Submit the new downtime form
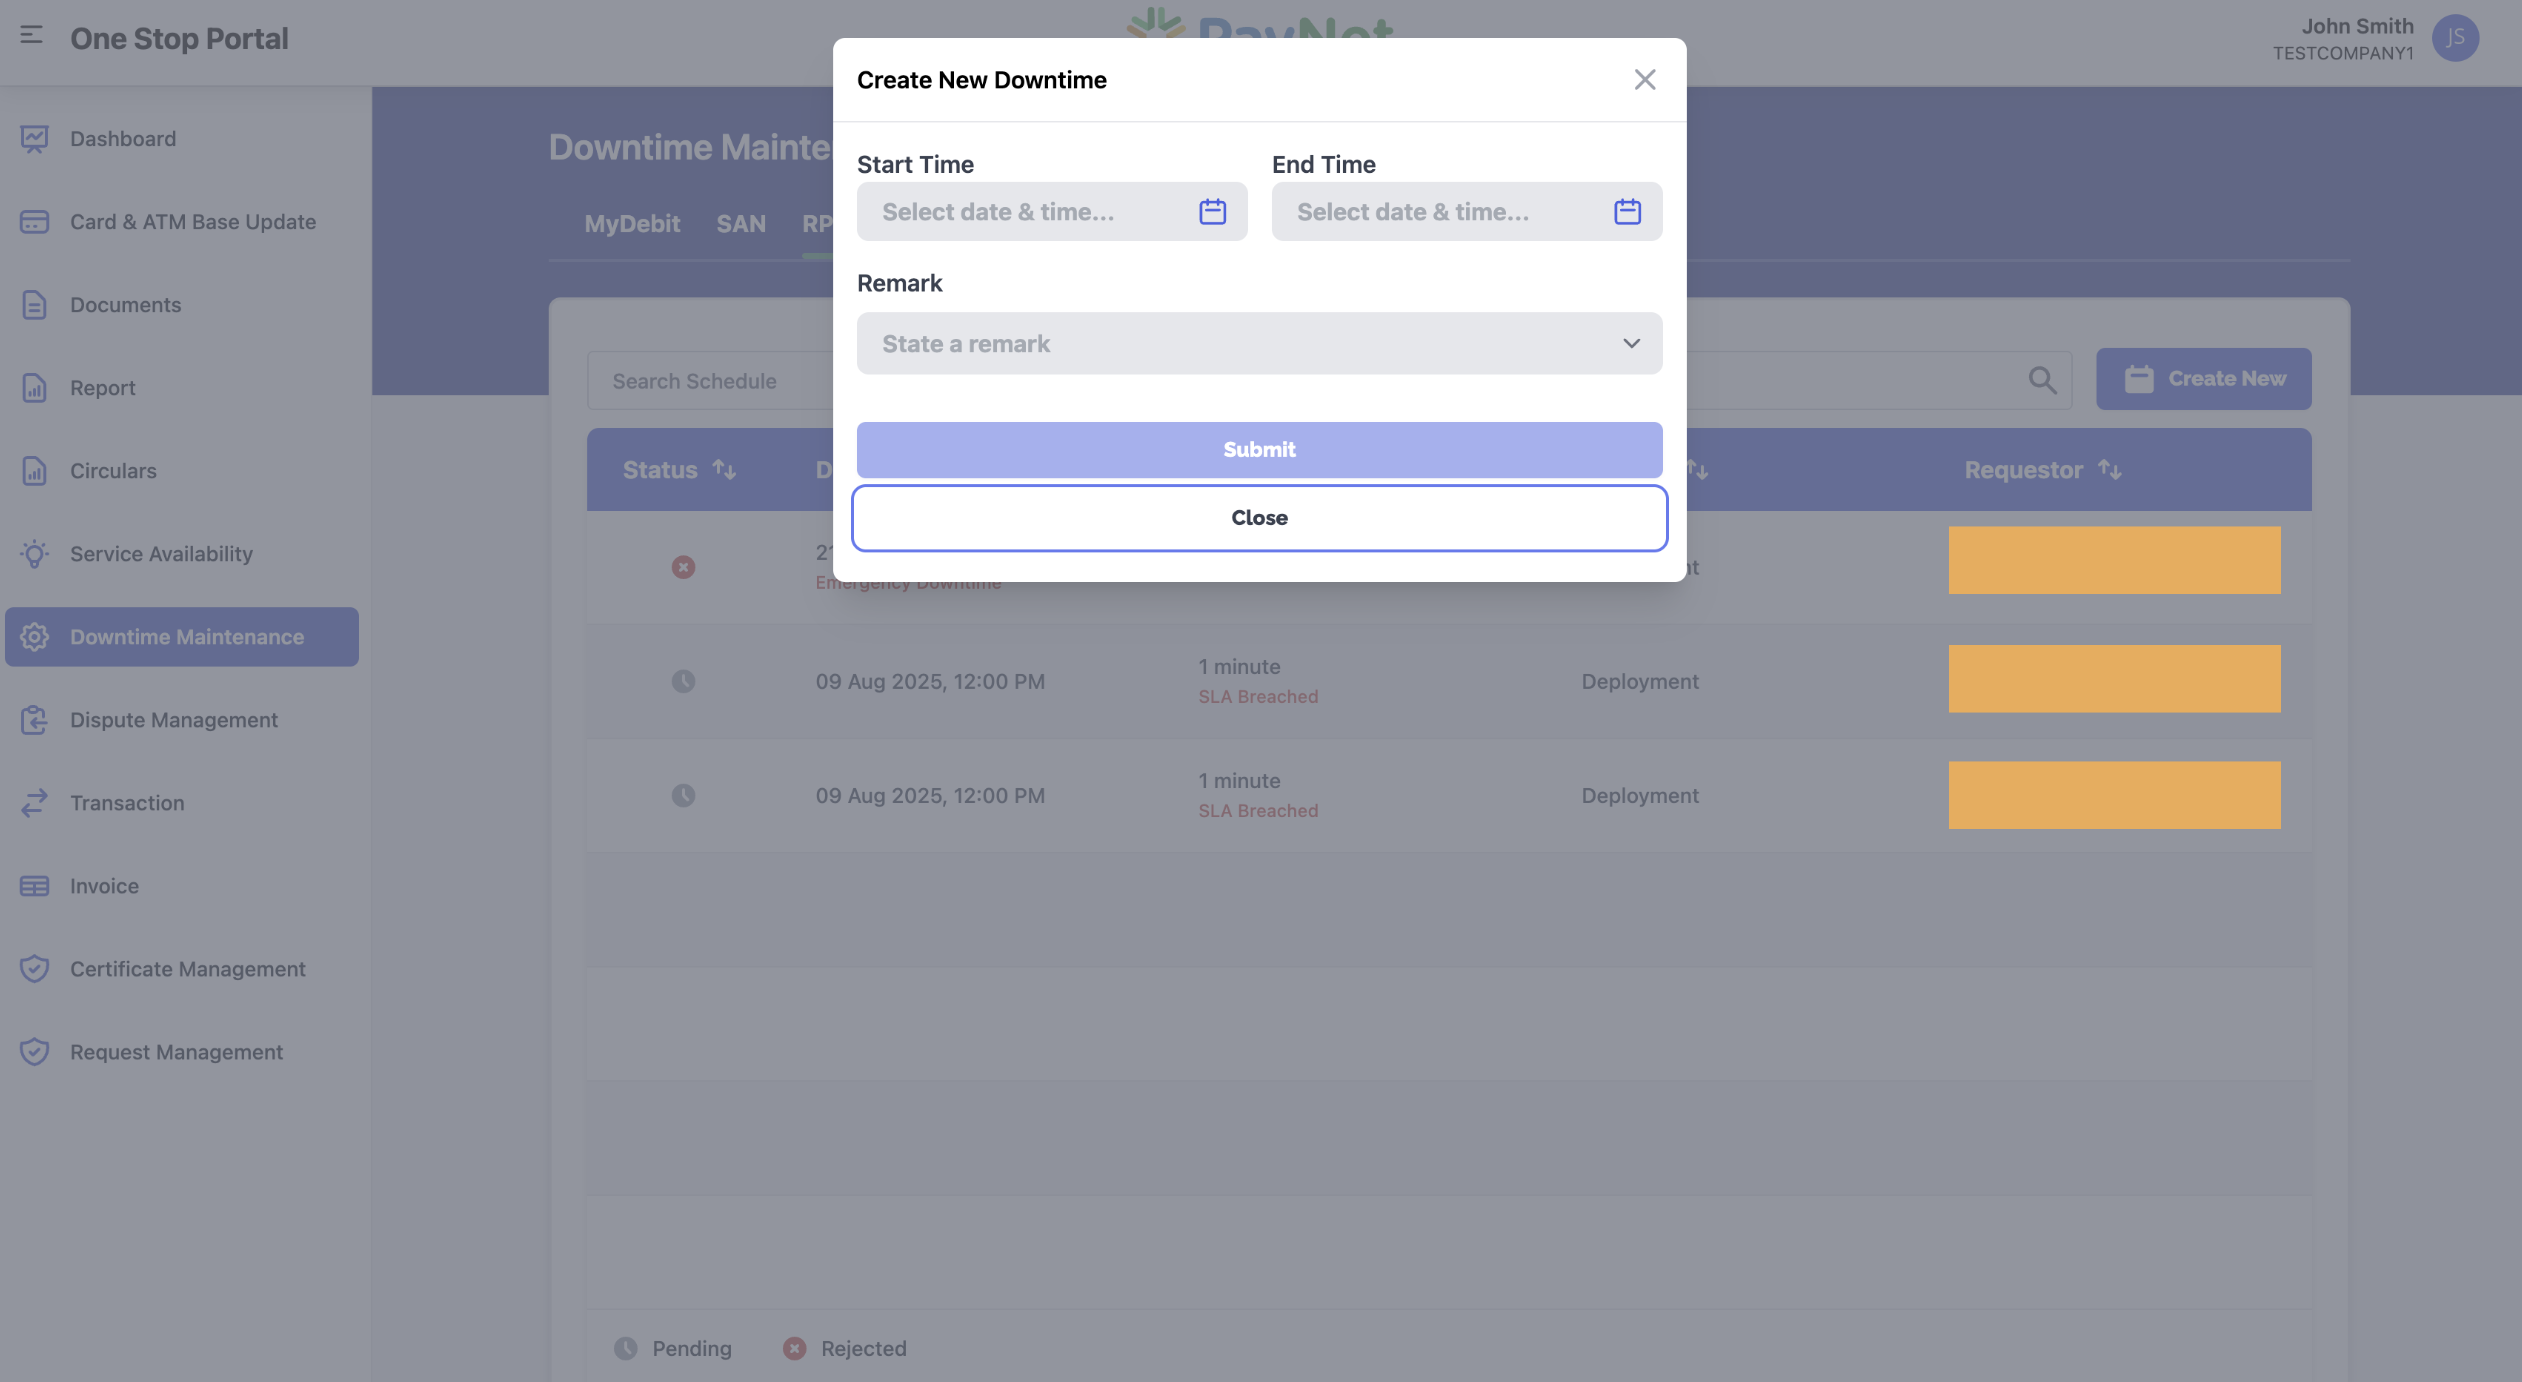This screenshot has height=1382, width=2522. tap(1258, 449)
